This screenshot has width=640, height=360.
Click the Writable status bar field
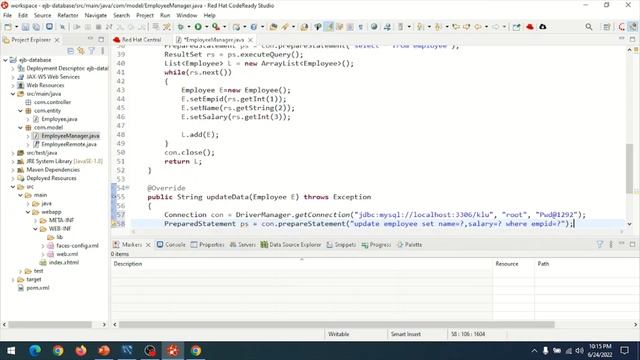click(x=356, y=334)
